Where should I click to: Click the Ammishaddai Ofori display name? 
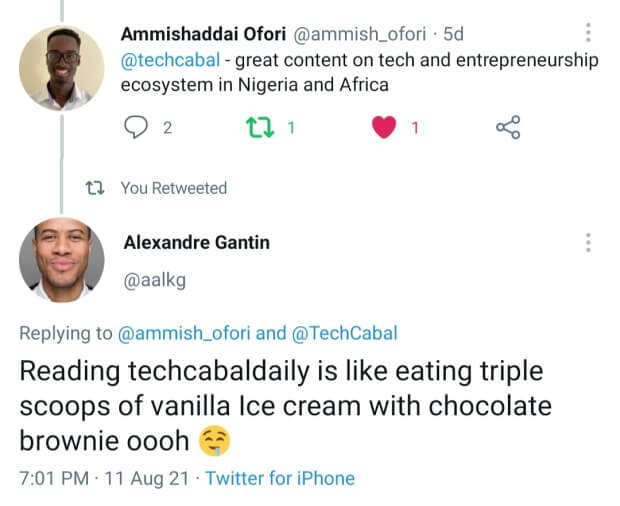(x=203, y=35)
